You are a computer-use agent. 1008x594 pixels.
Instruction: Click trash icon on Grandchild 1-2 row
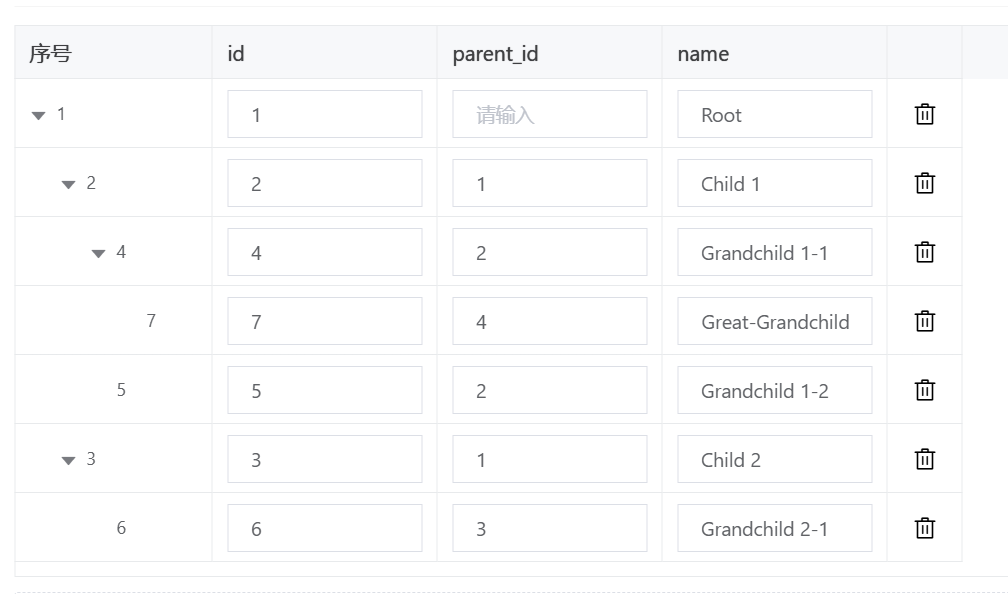point(925,390)
